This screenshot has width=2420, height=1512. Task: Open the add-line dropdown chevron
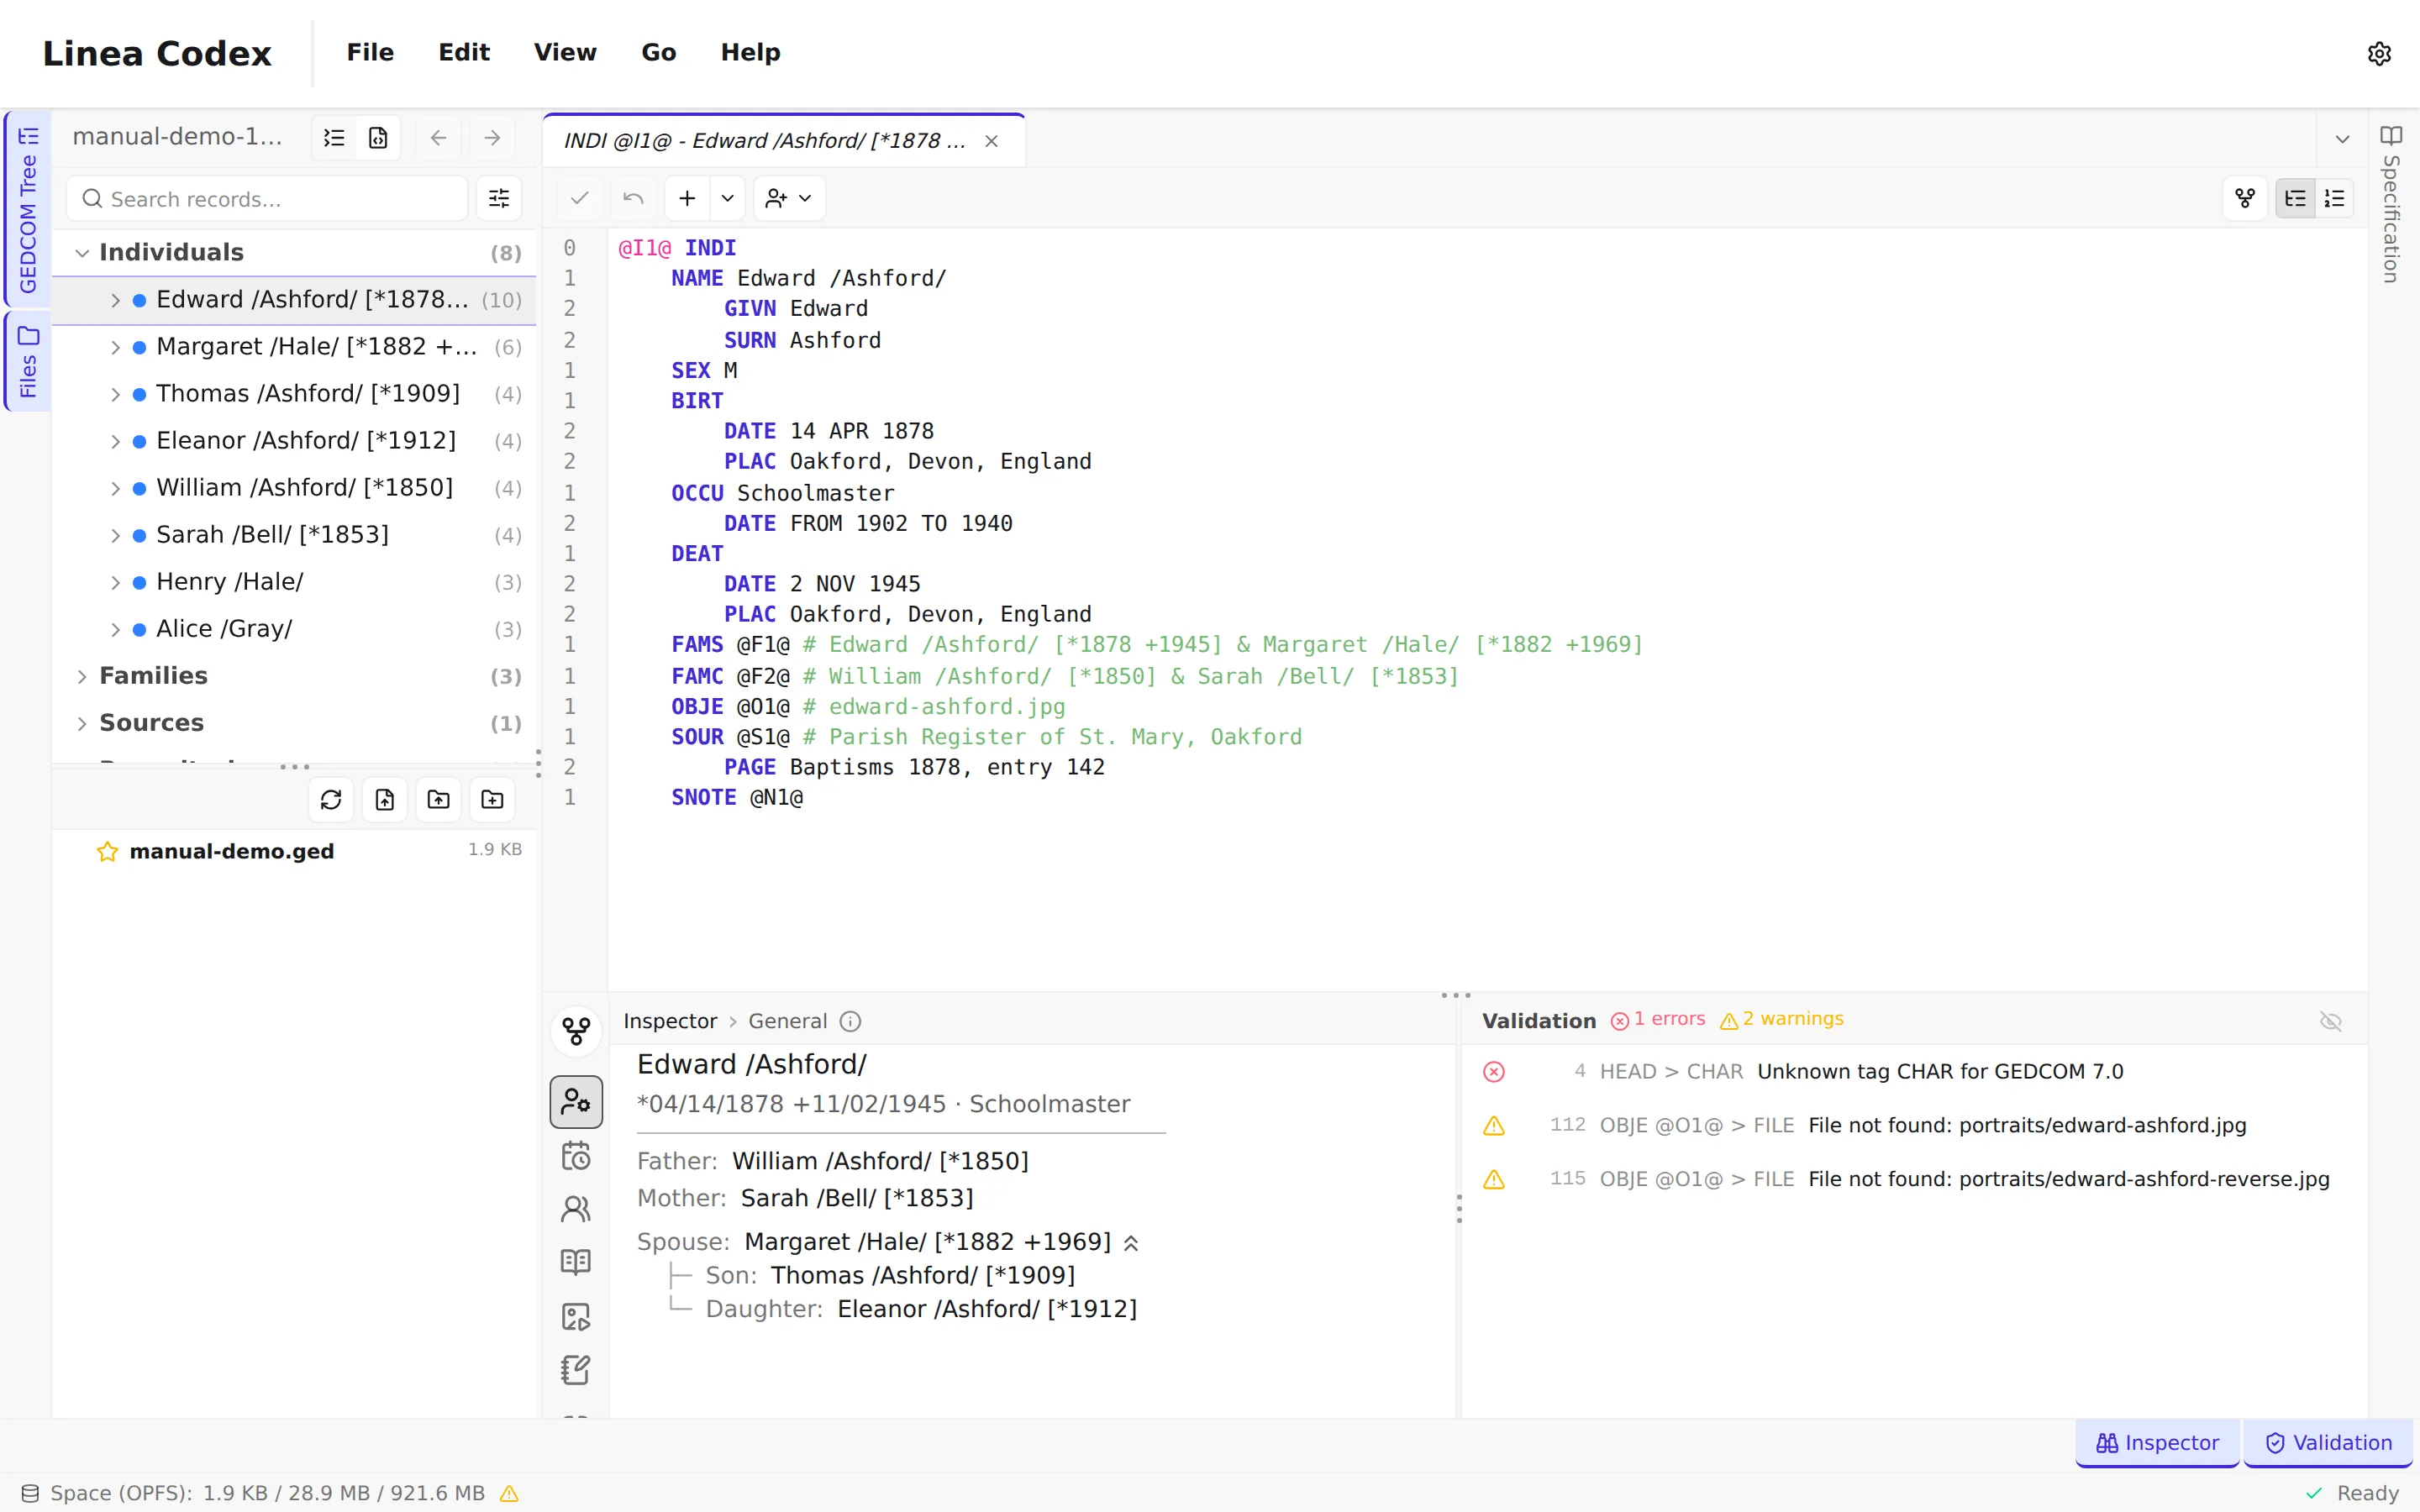click(727, 198)
